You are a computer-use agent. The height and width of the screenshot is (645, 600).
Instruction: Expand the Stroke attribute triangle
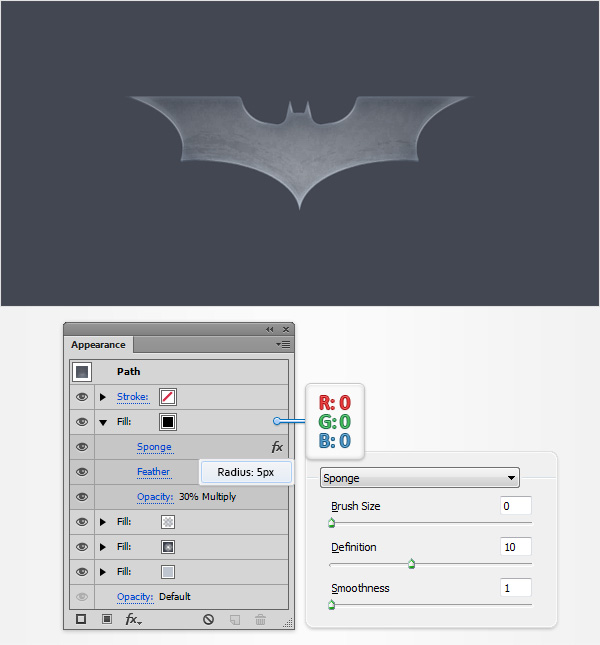[x=103, y=397]
